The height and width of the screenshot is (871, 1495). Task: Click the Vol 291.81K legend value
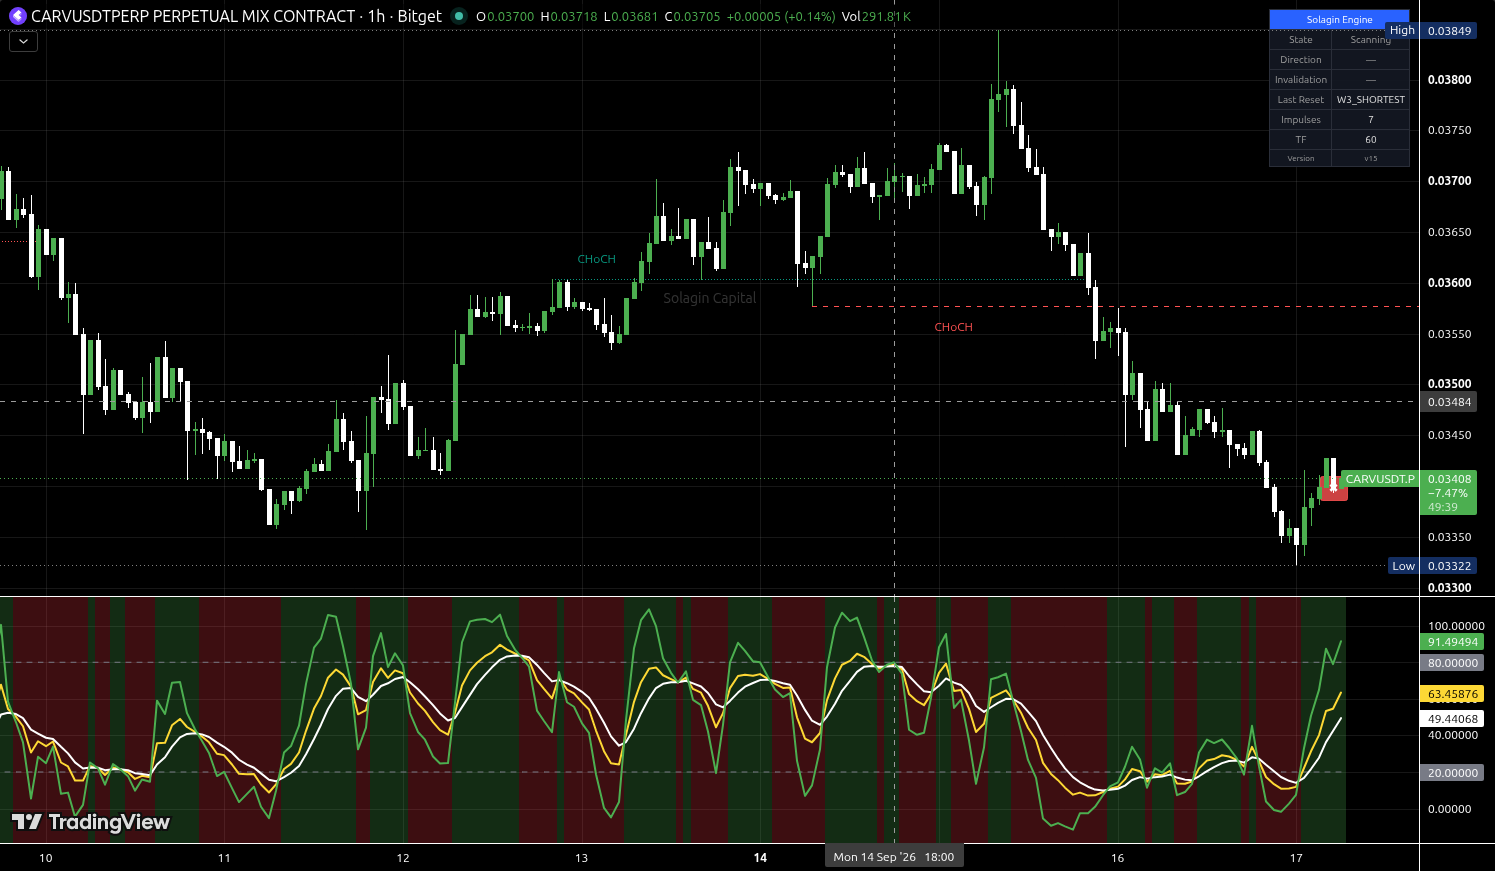click(876, 16)
